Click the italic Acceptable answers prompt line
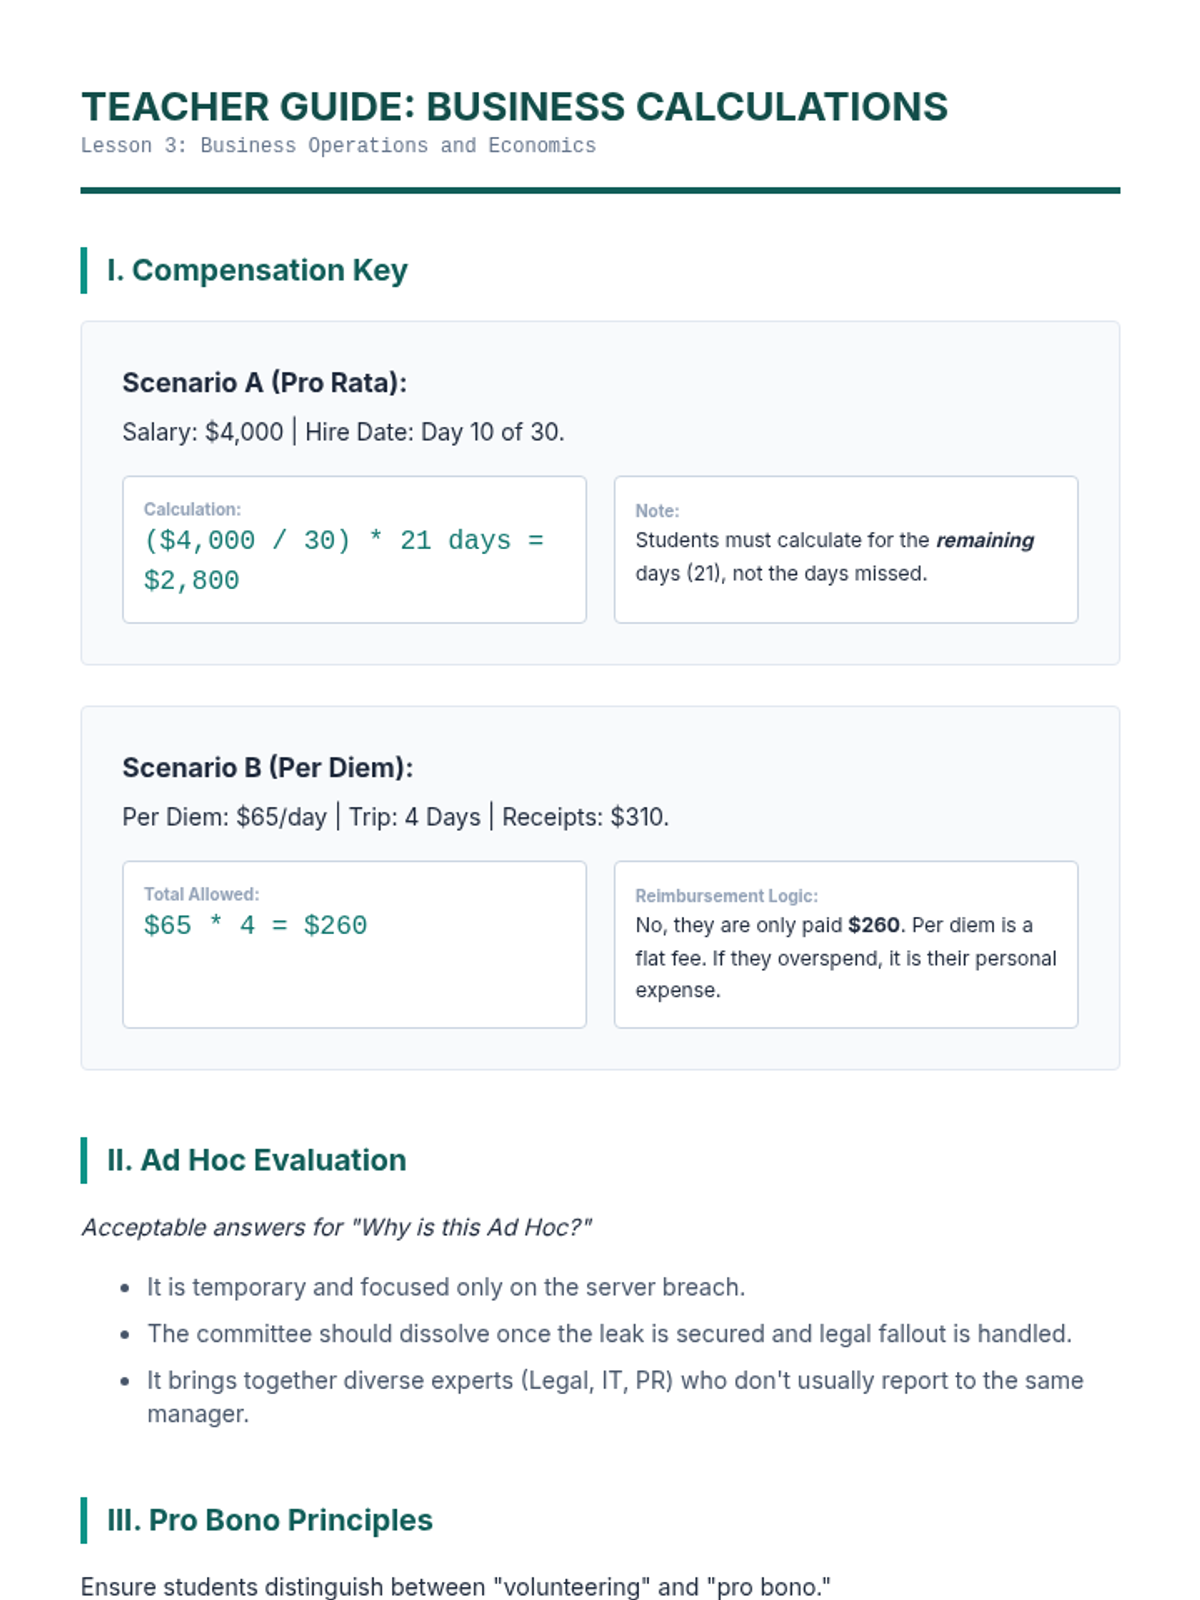Image resolution: width=1200 pixels, height=1600 pixels. pos(336,1228)
